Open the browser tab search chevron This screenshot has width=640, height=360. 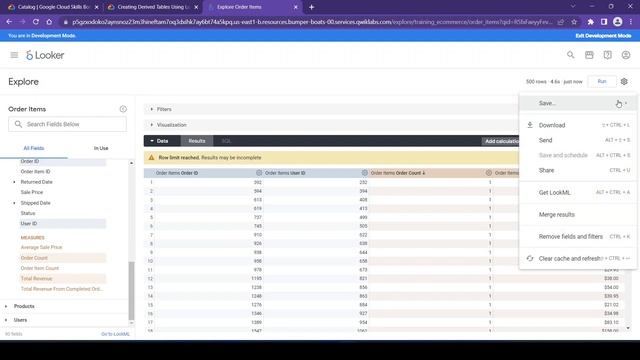tap(573, 7)
